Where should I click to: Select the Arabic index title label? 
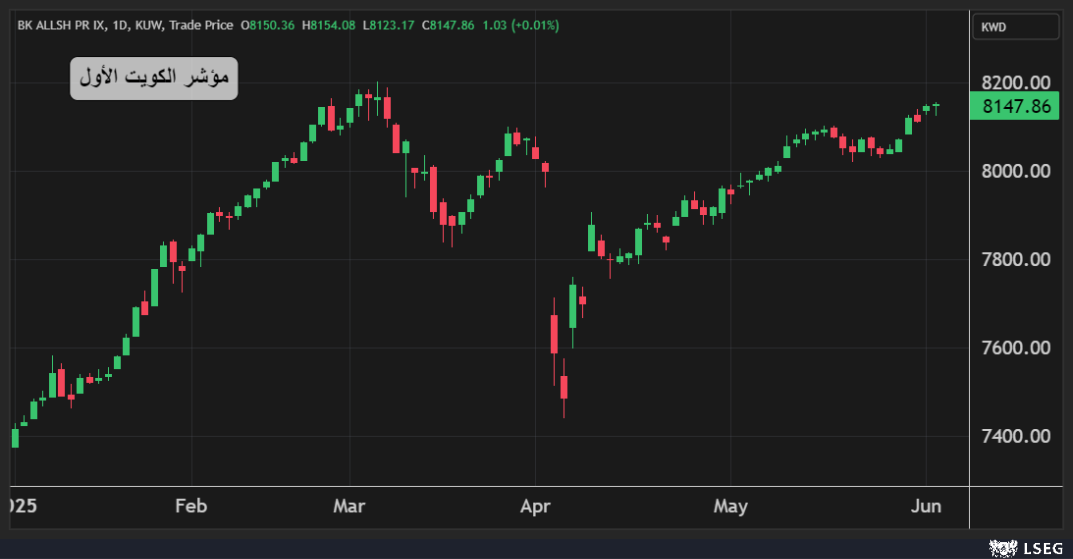pyautogui.click(x=154, y=78)
